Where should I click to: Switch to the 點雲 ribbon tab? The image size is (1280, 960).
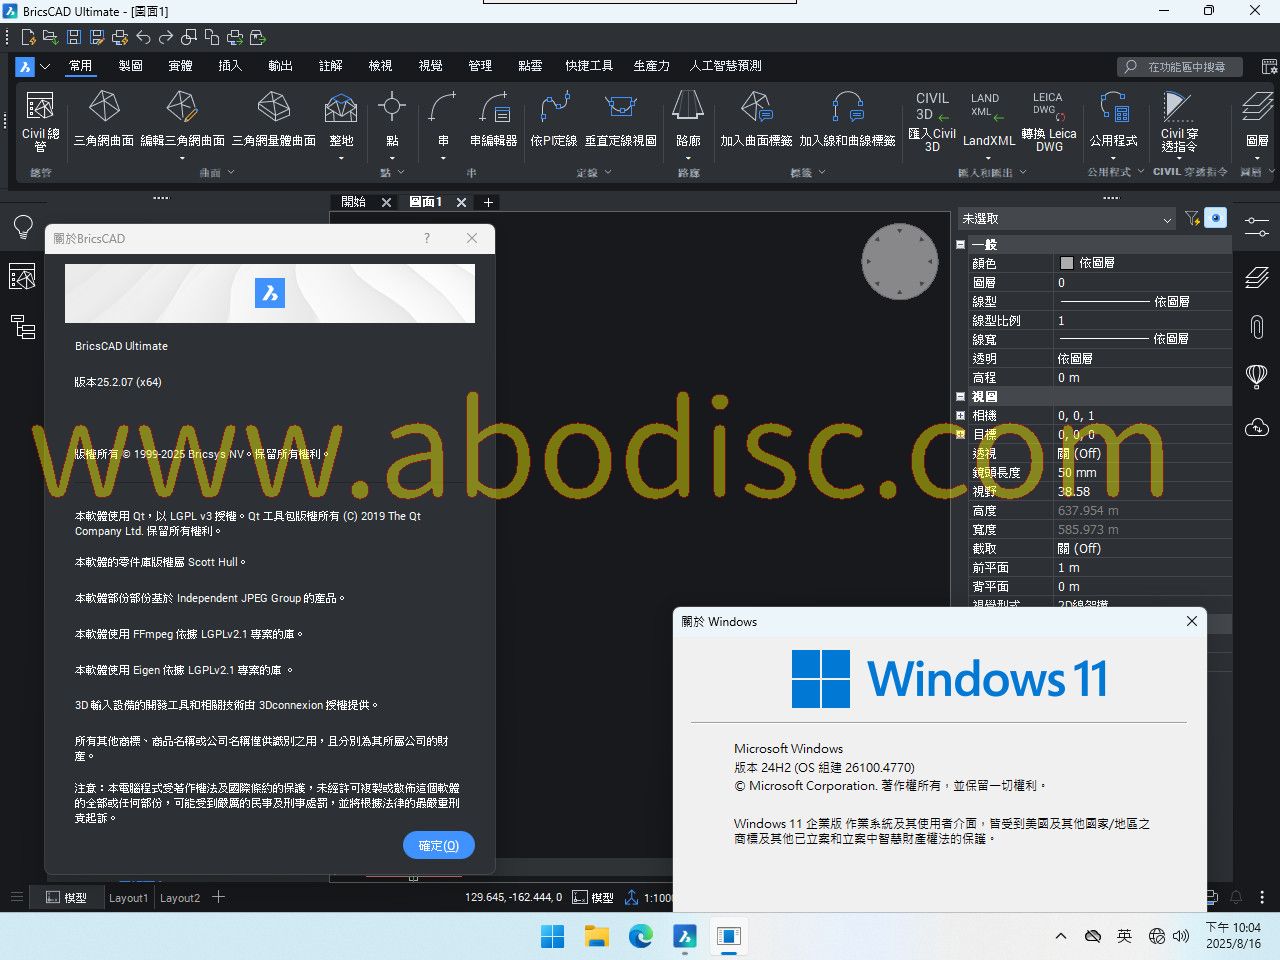(x=530, y=66)
